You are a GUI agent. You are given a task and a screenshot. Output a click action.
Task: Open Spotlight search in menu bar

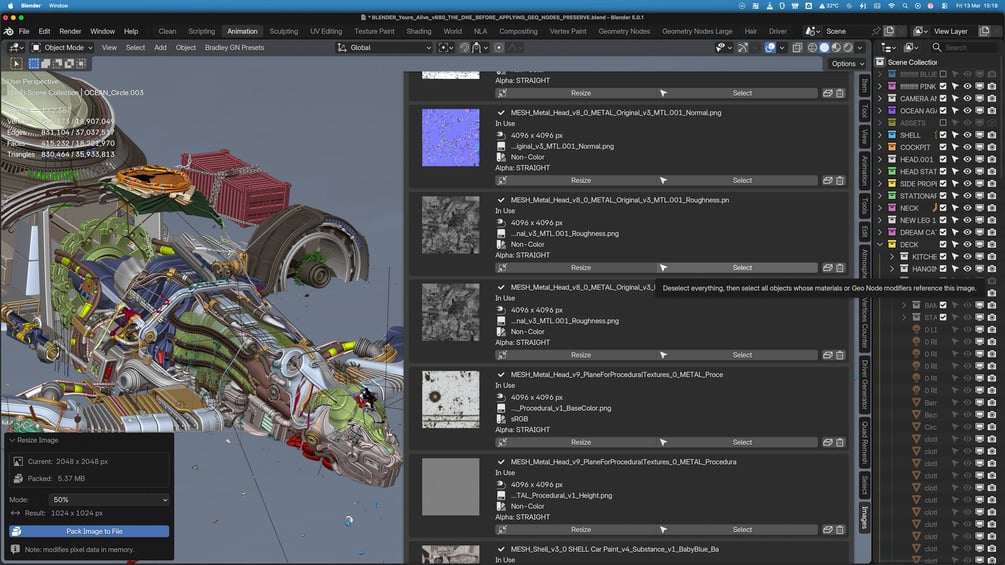click(x=905, y=5)
